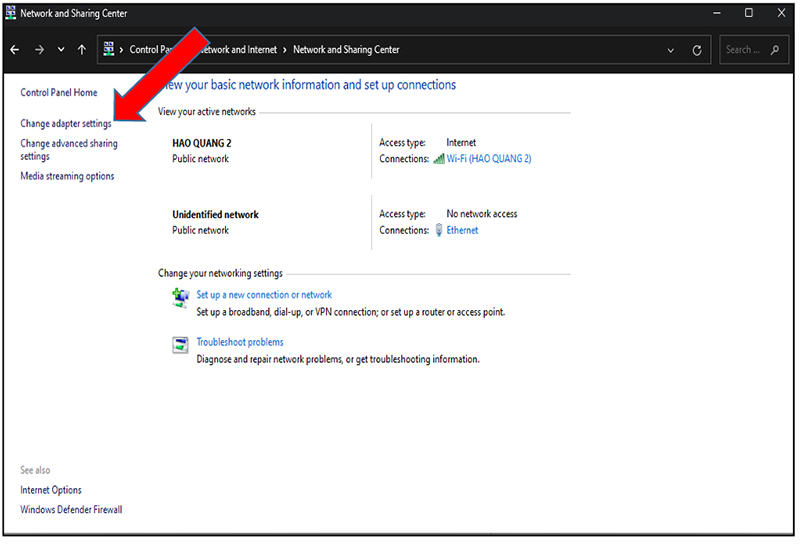Click the search magnifier icon

[775, 49]
